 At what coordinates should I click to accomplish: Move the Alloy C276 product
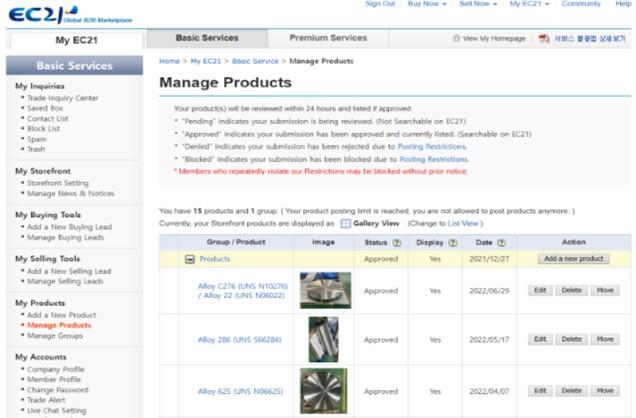click(x=605, y=290)
